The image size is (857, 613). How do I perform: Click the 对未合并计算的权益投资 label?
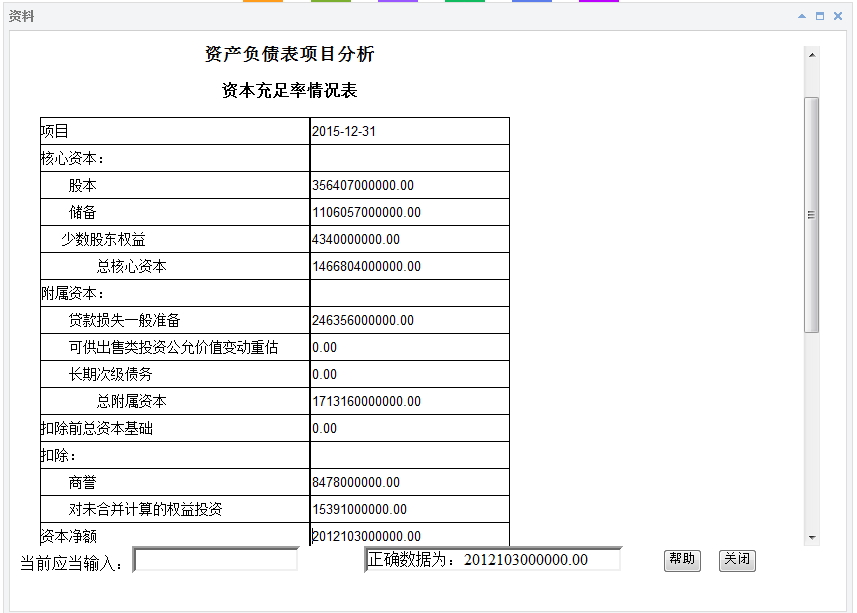(145, 509)
